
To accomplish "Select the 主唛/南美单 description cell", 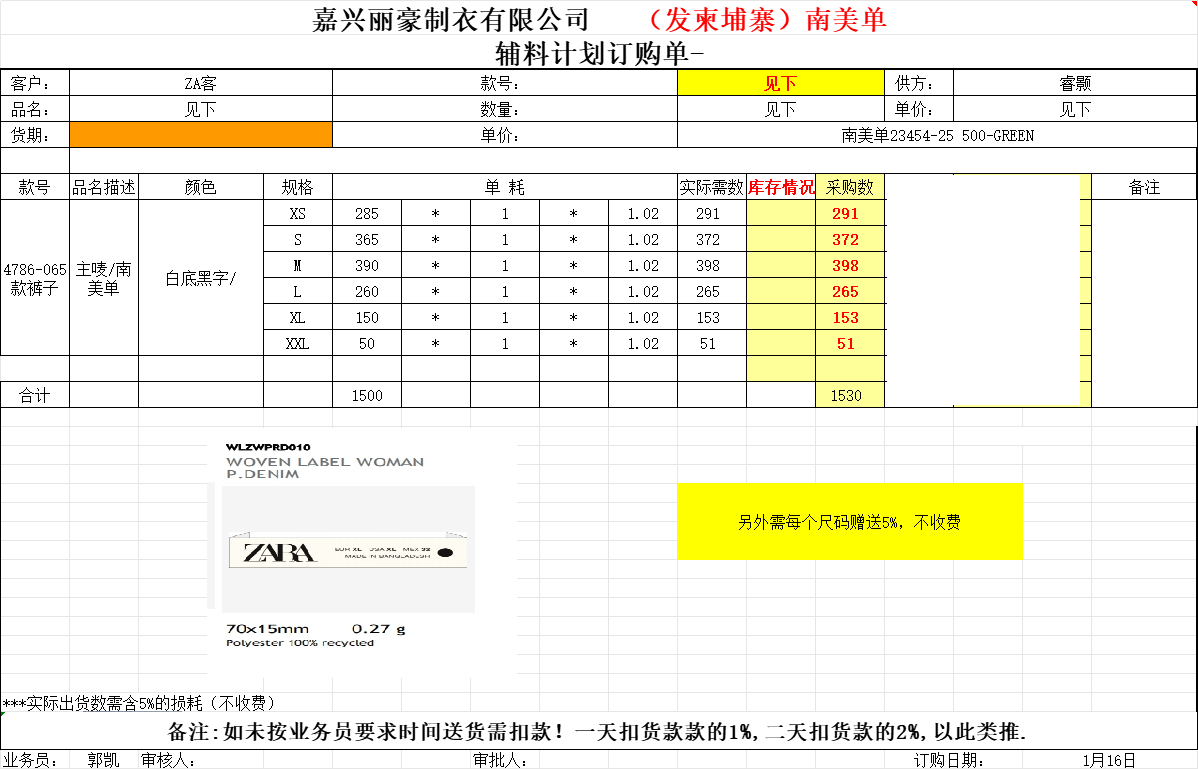I will (x=104, y=279).
